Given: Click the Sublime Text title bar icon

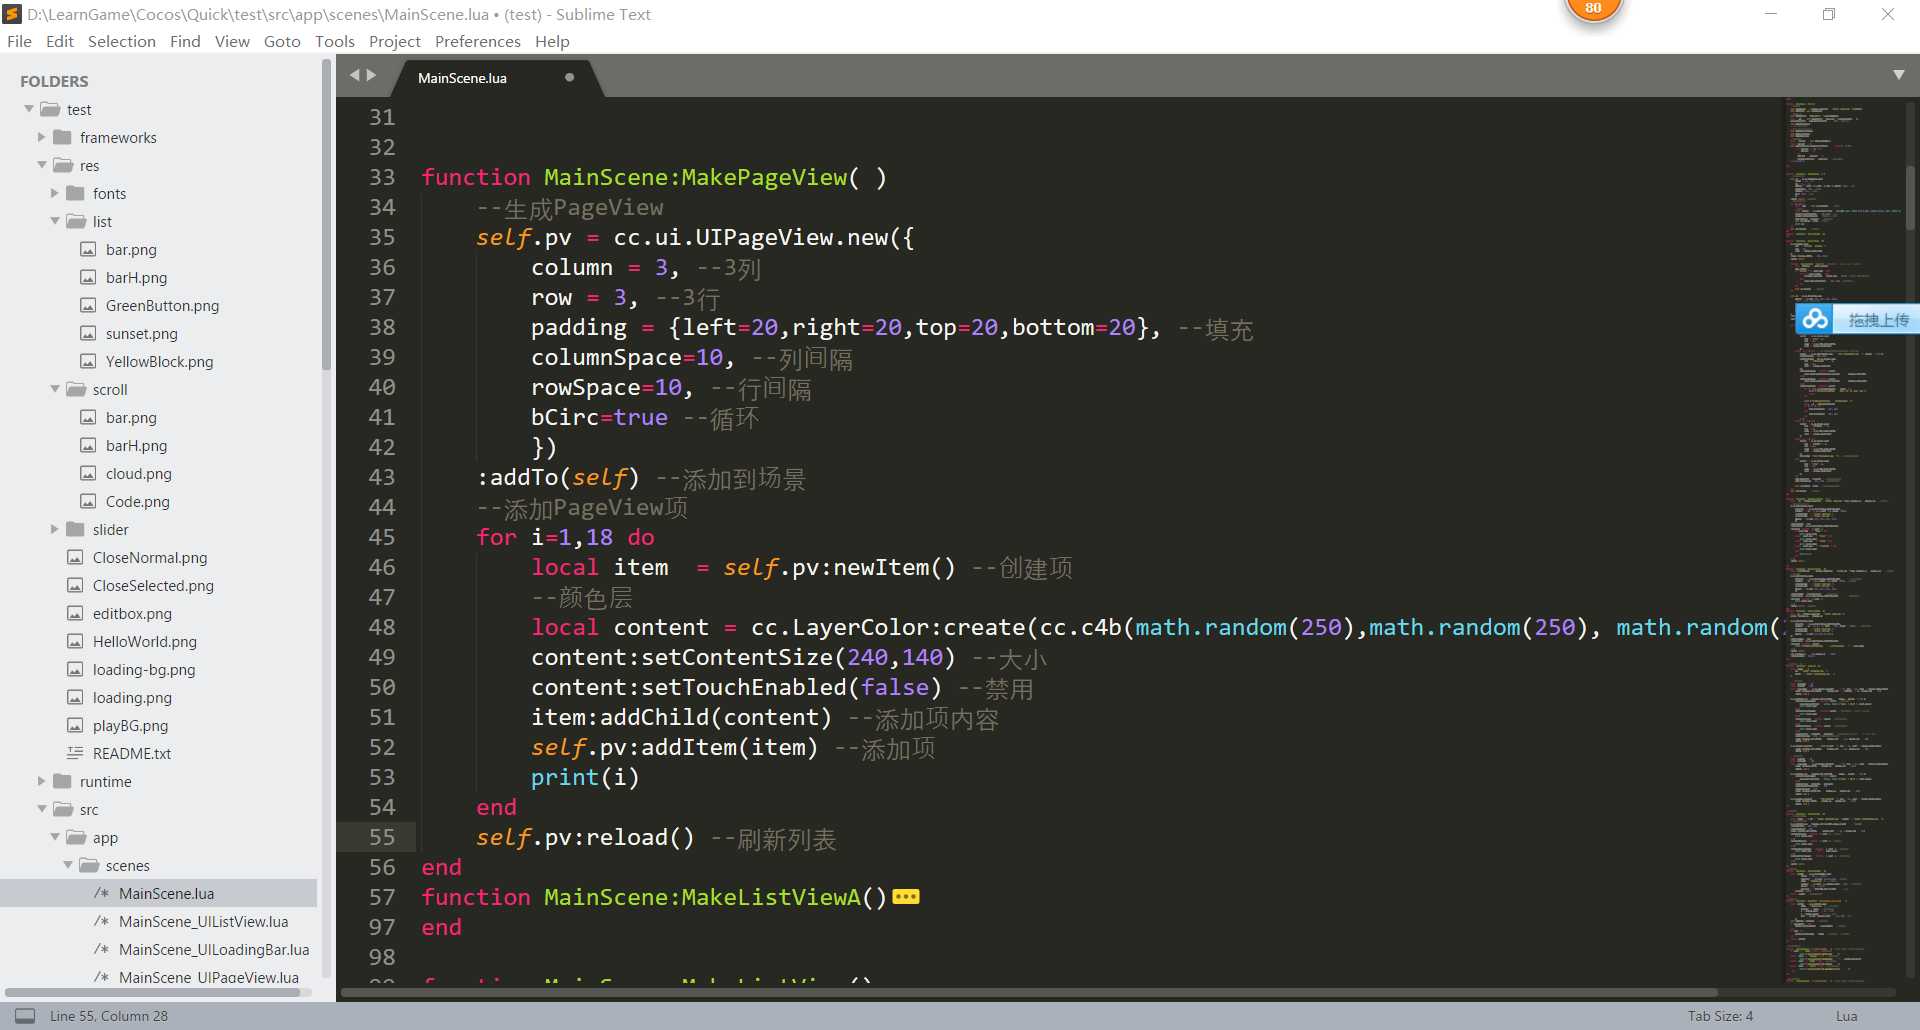Looking at the screenshot, I should pyautogui.click(x=12, y=14).
